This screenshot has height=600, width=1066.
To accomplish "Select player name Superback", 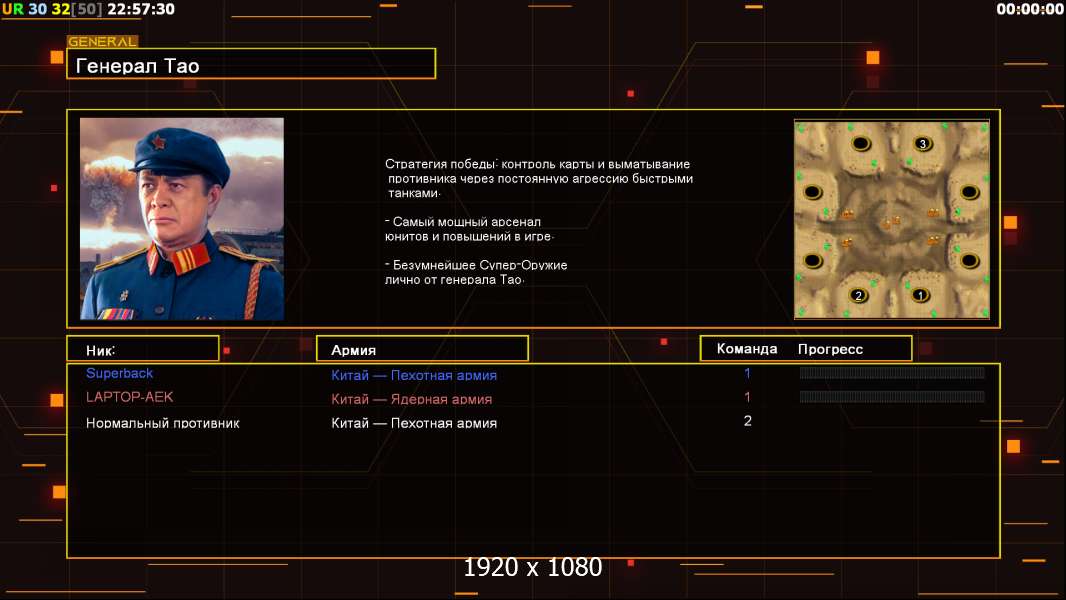I will tap(119, 373).
